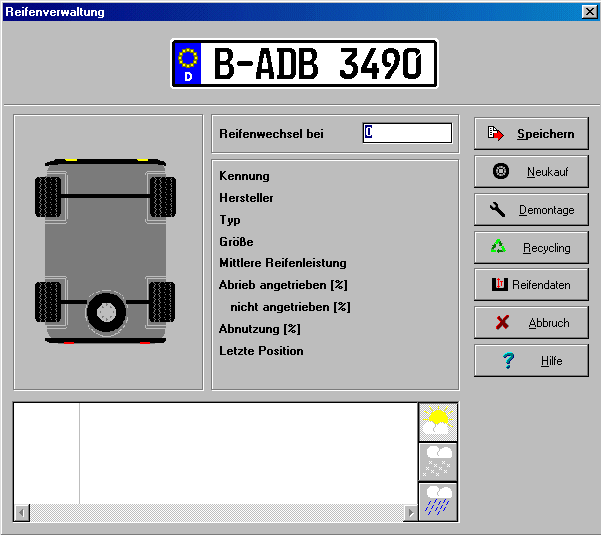Viewport: 601px width, 535px height.
Task: Click the B-ADB 3490 license plate
Action: (304, 63)
